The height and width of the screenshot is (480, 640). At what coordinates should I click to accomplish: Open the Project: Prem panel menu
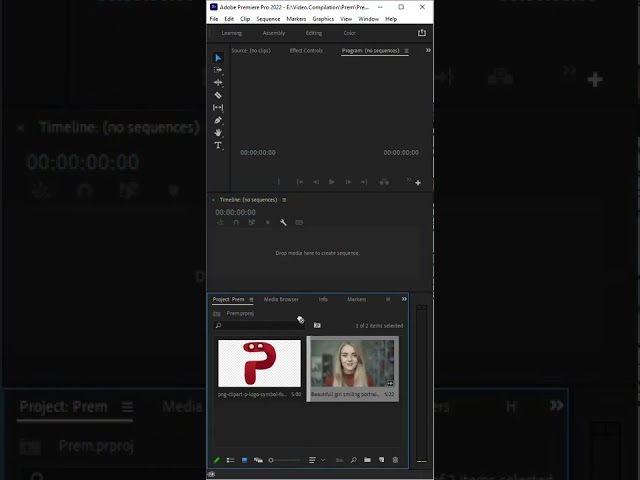pos(251,300)
